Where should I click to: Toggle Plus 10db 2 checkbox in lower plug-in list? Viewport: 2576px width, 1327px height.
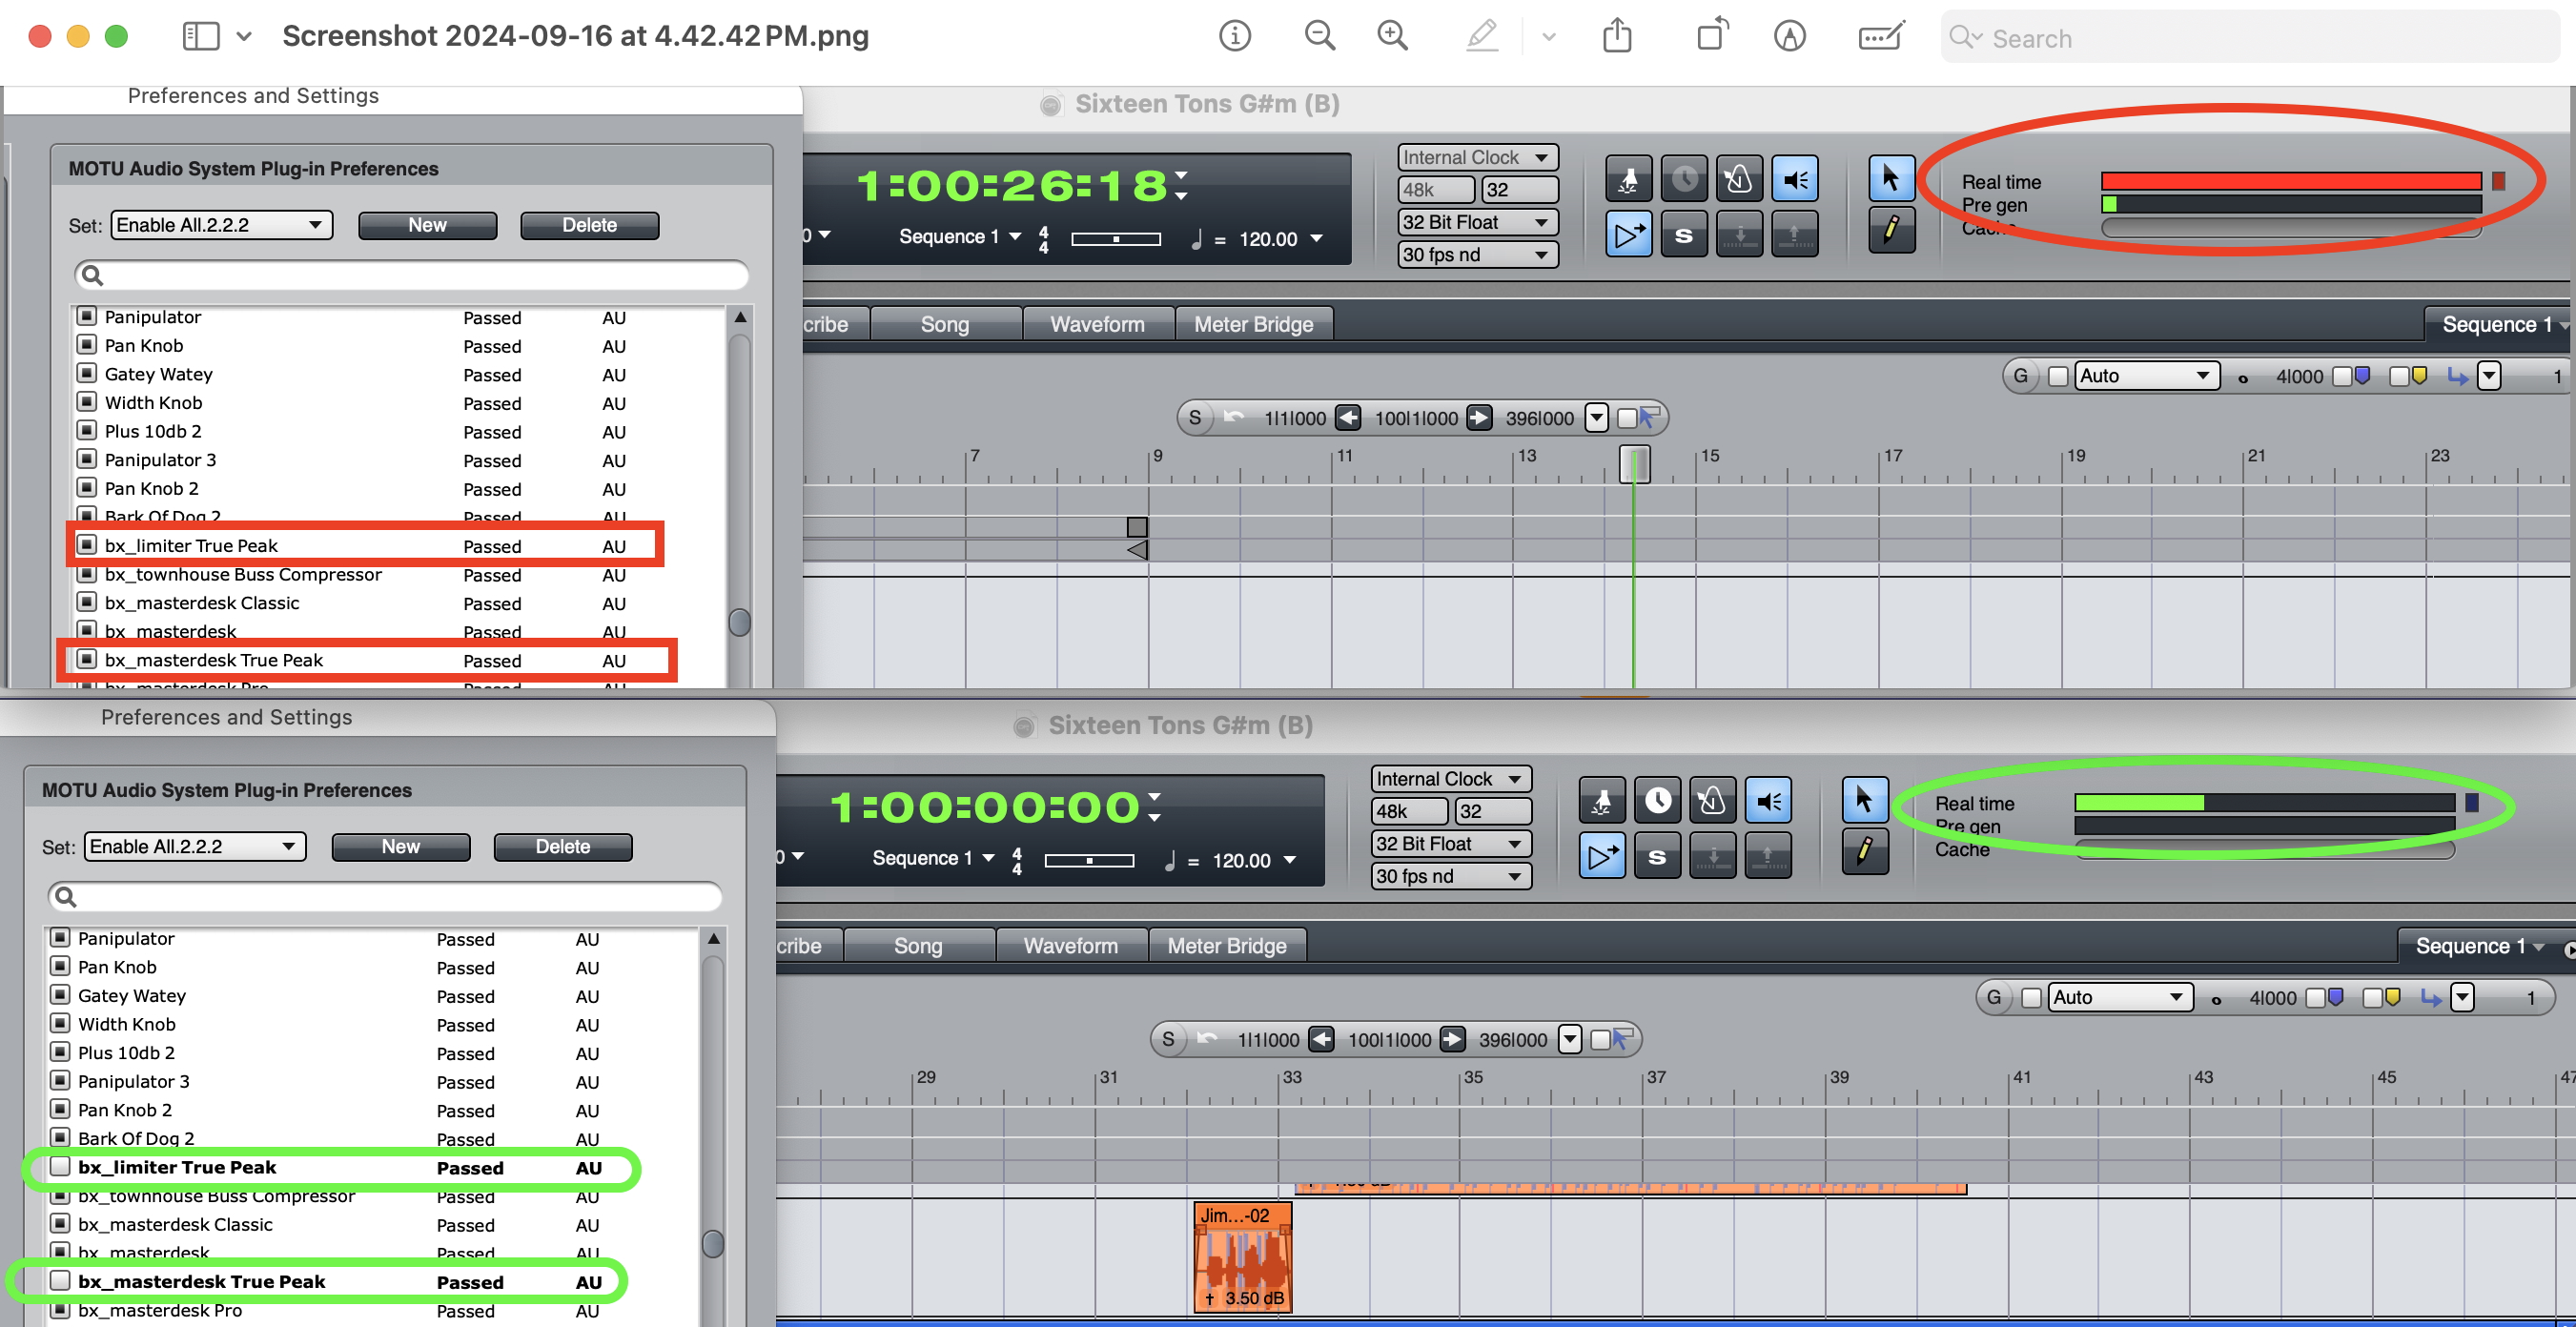click(x=60, y=1052)
